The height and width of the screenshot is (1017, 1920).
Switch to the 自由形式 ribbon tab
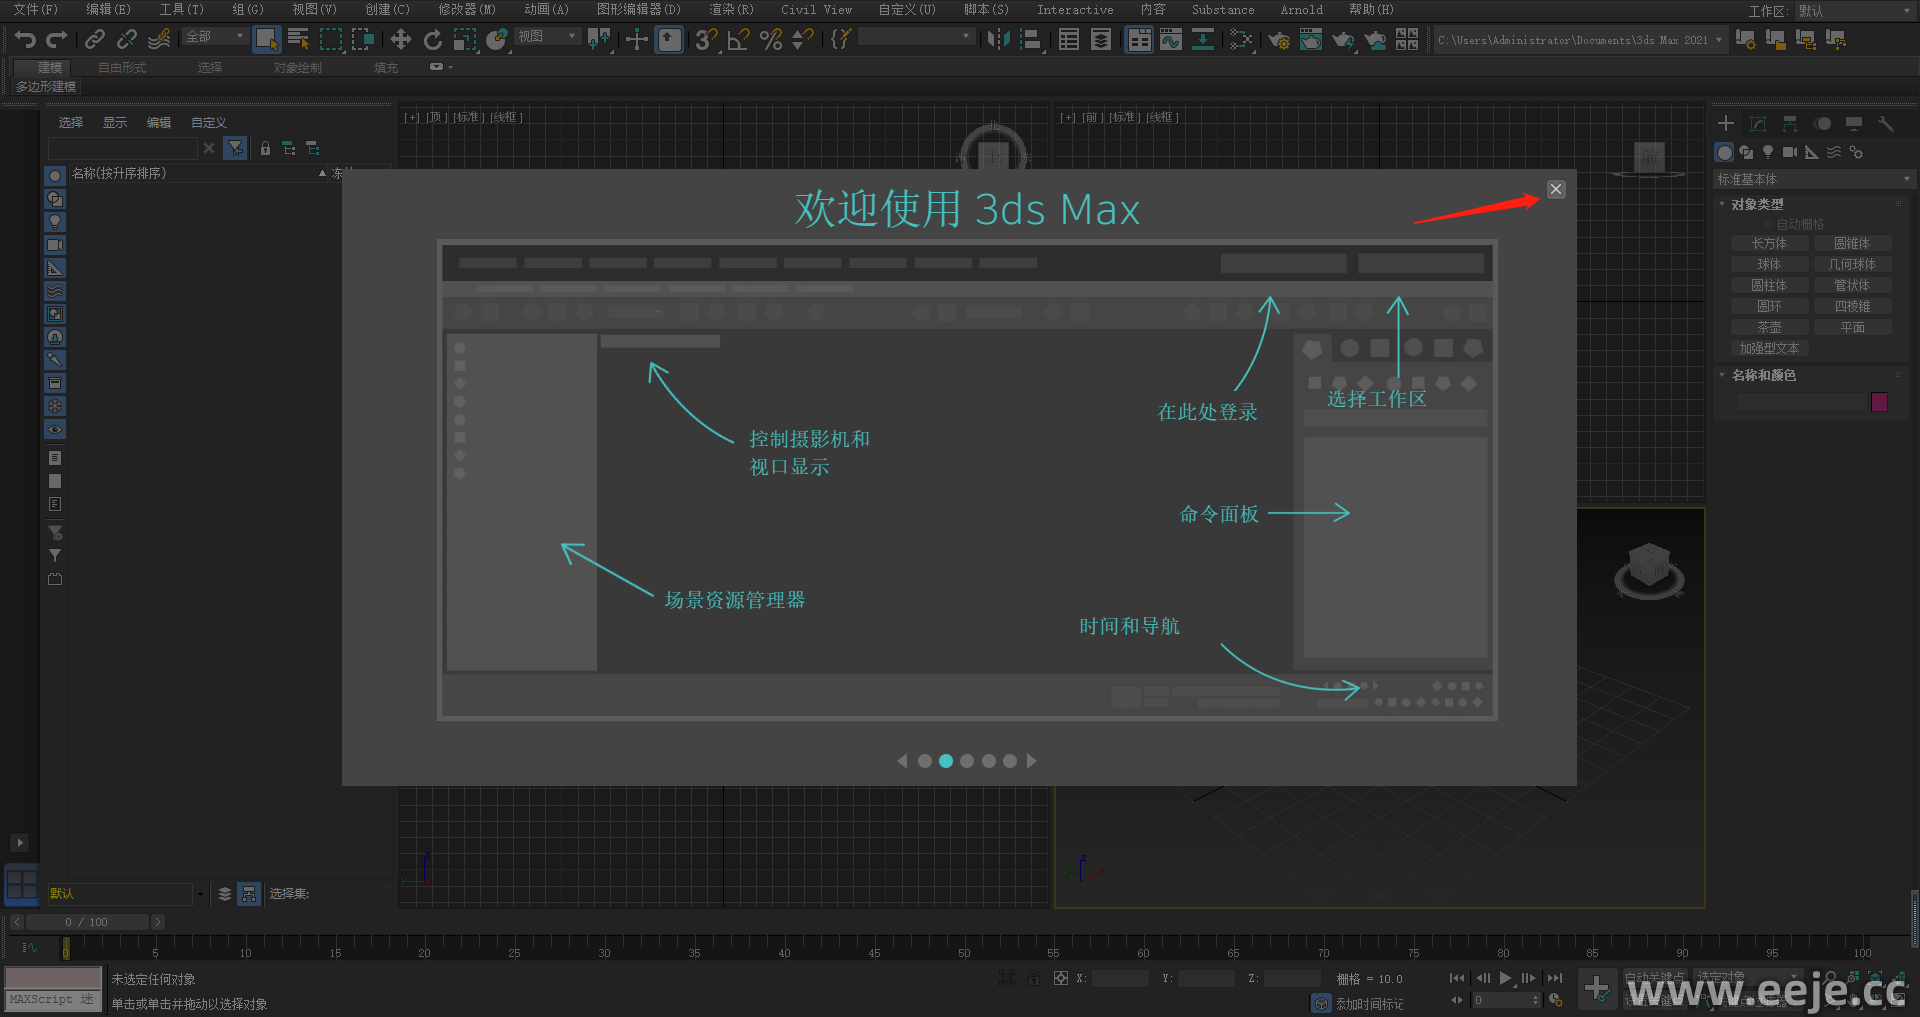pyautogui.click(x=122, y=68)
